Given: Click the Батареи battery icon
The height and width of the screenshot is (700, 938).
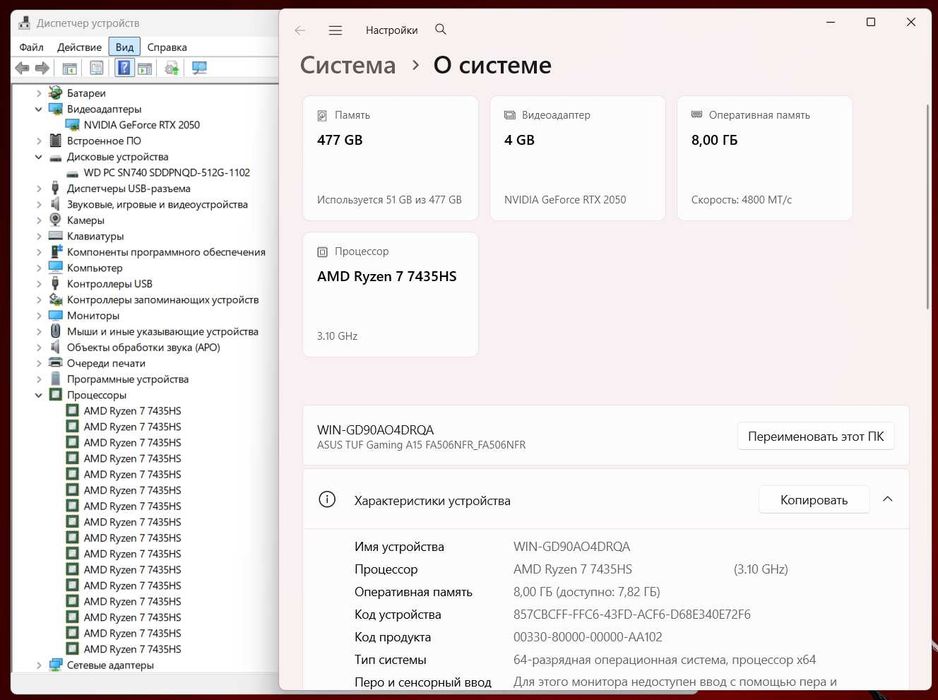Looking at the screenshot, I should pos(56,93).
